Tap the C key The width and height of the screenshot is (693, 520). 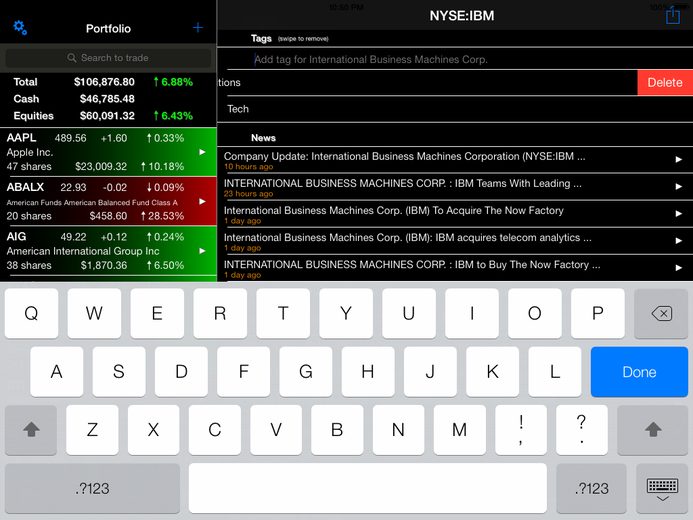pos(215,429)
